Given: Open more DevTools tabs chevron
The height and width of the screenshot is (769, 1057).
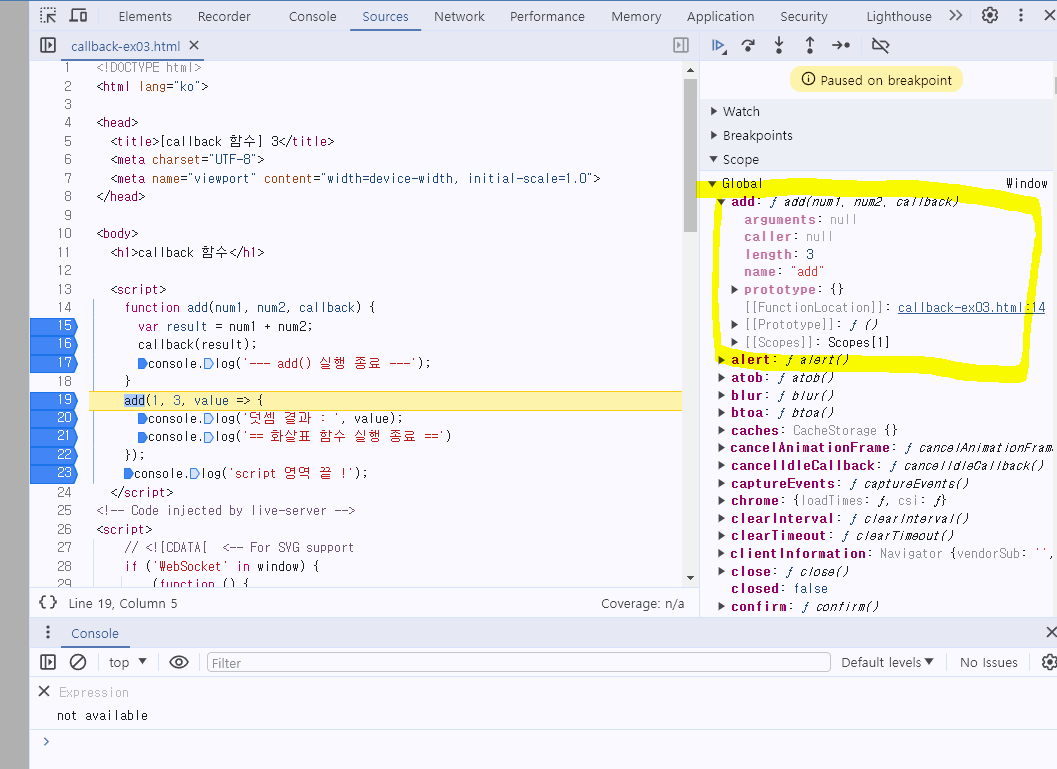Looking at the screenshot, I should click(955, 16).
